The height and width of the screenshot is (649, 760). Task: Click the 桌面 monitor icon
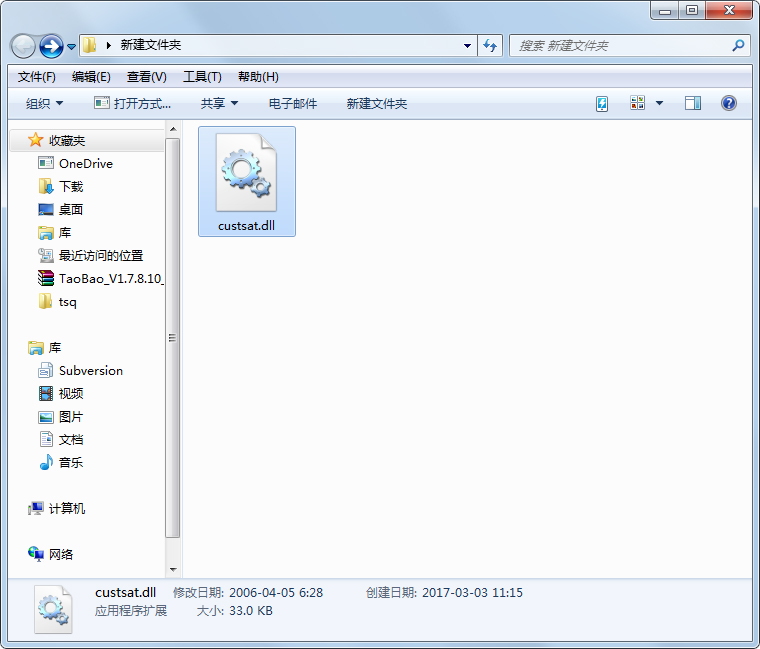click(x=46, y=209)
